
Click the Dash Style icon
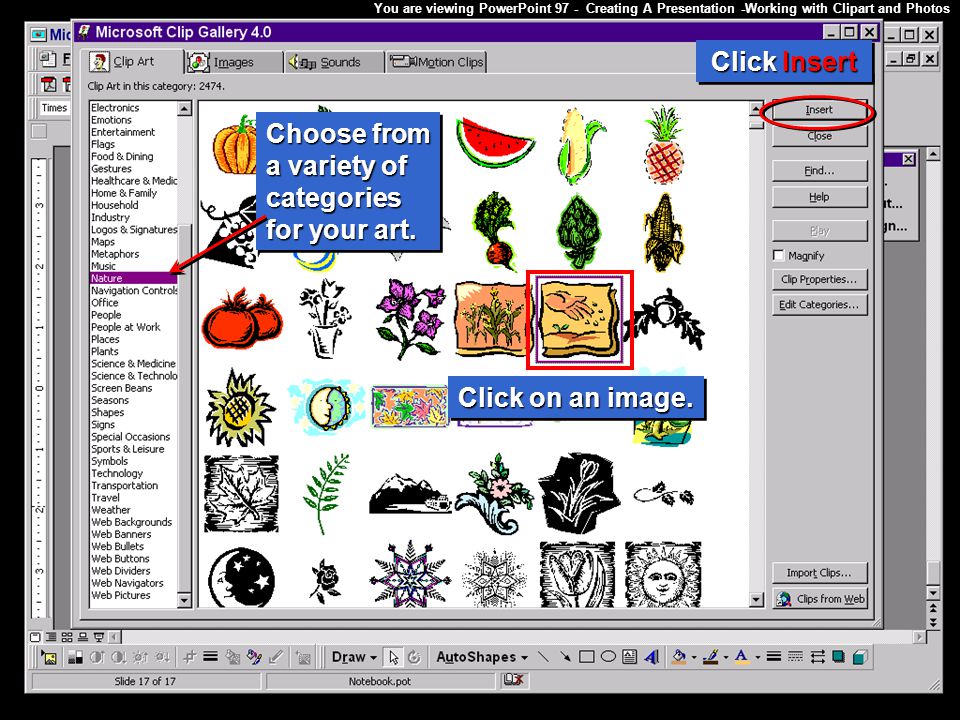click(795, 657)
